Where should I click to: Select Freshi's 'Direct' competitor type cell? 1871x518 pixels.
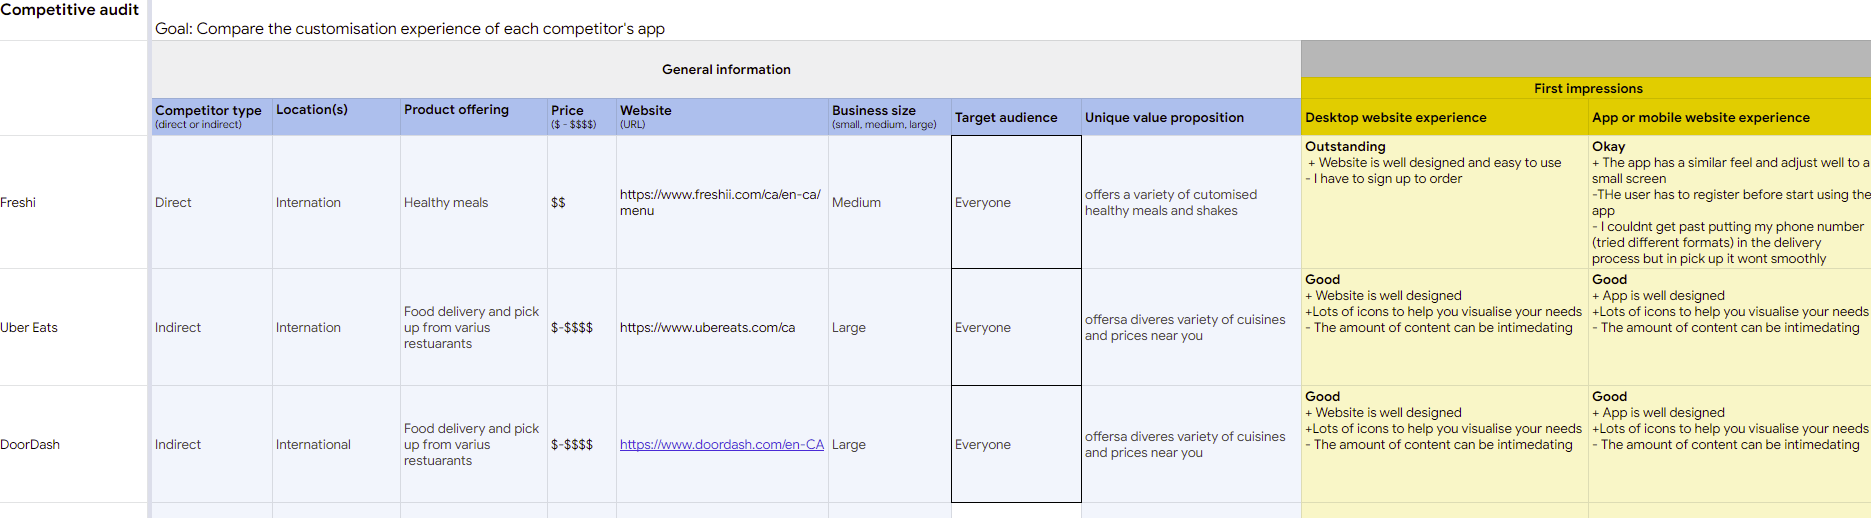pyautogui.click(x=212, y=202)
